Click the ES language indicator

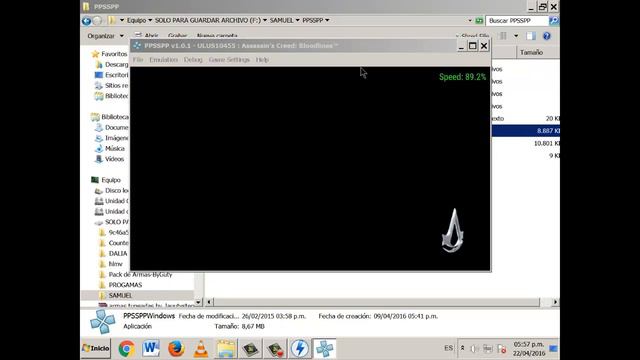click(x=448, y=348)
